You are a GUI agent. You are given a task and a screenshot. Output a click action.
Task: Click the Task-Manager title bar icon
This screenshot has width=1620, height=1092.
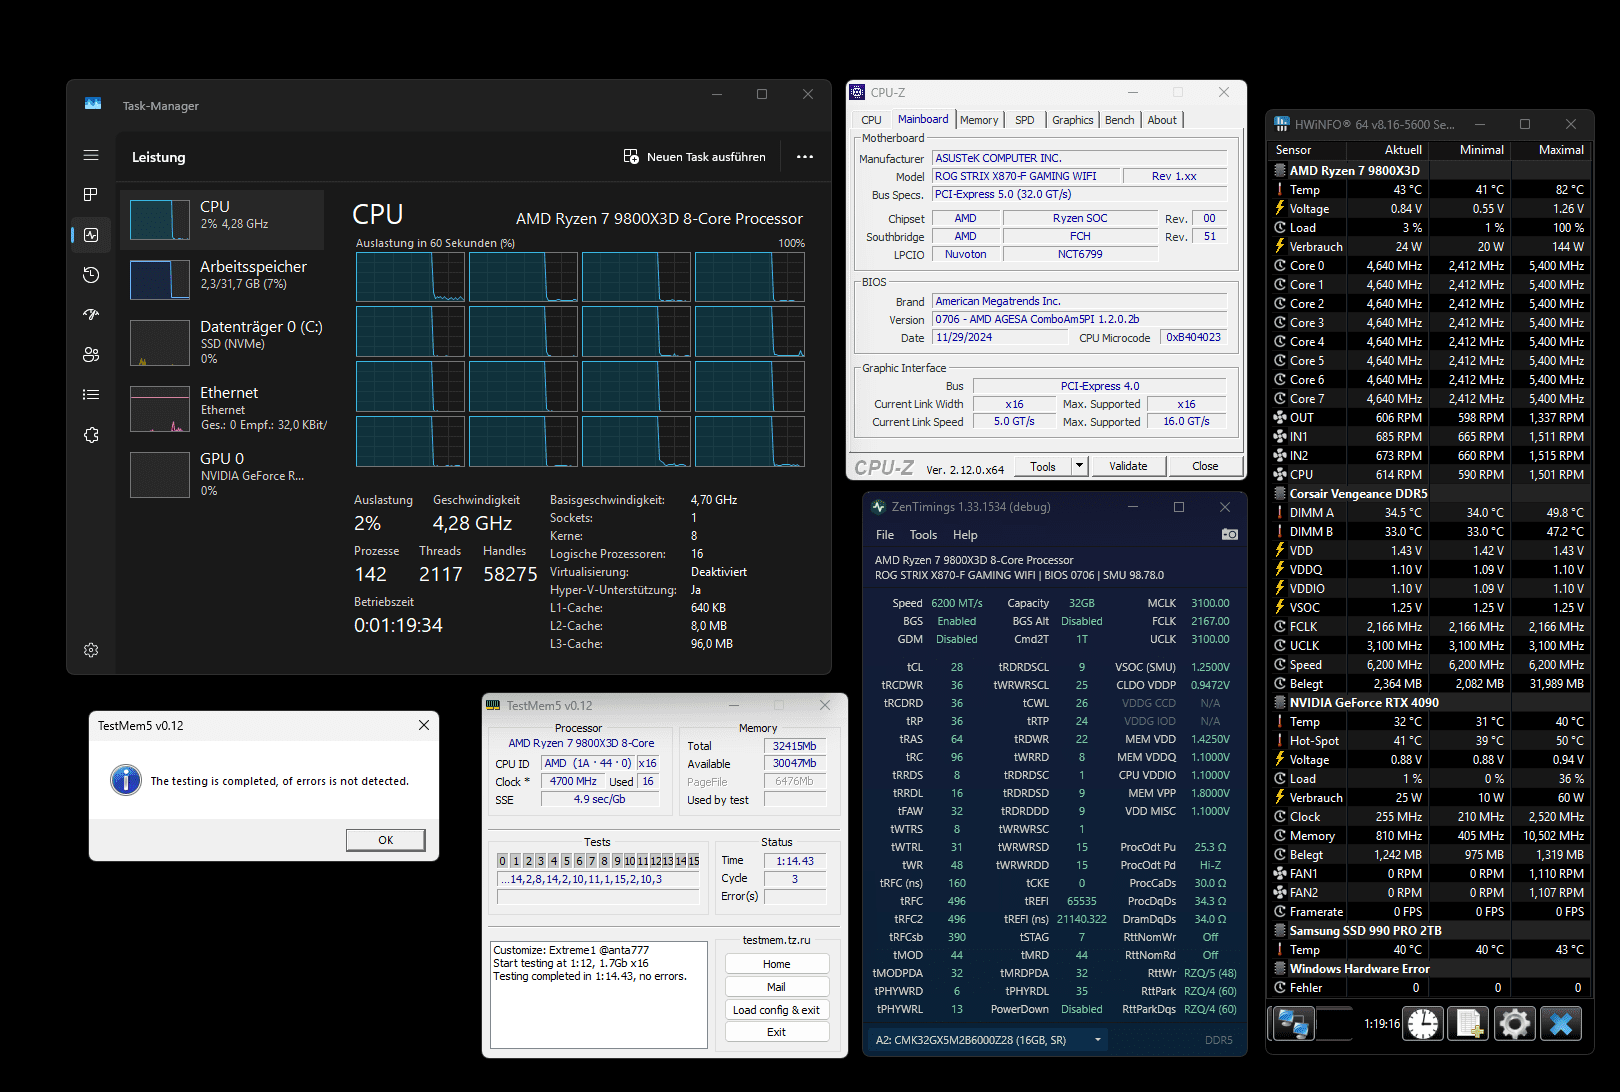point(93,104)
